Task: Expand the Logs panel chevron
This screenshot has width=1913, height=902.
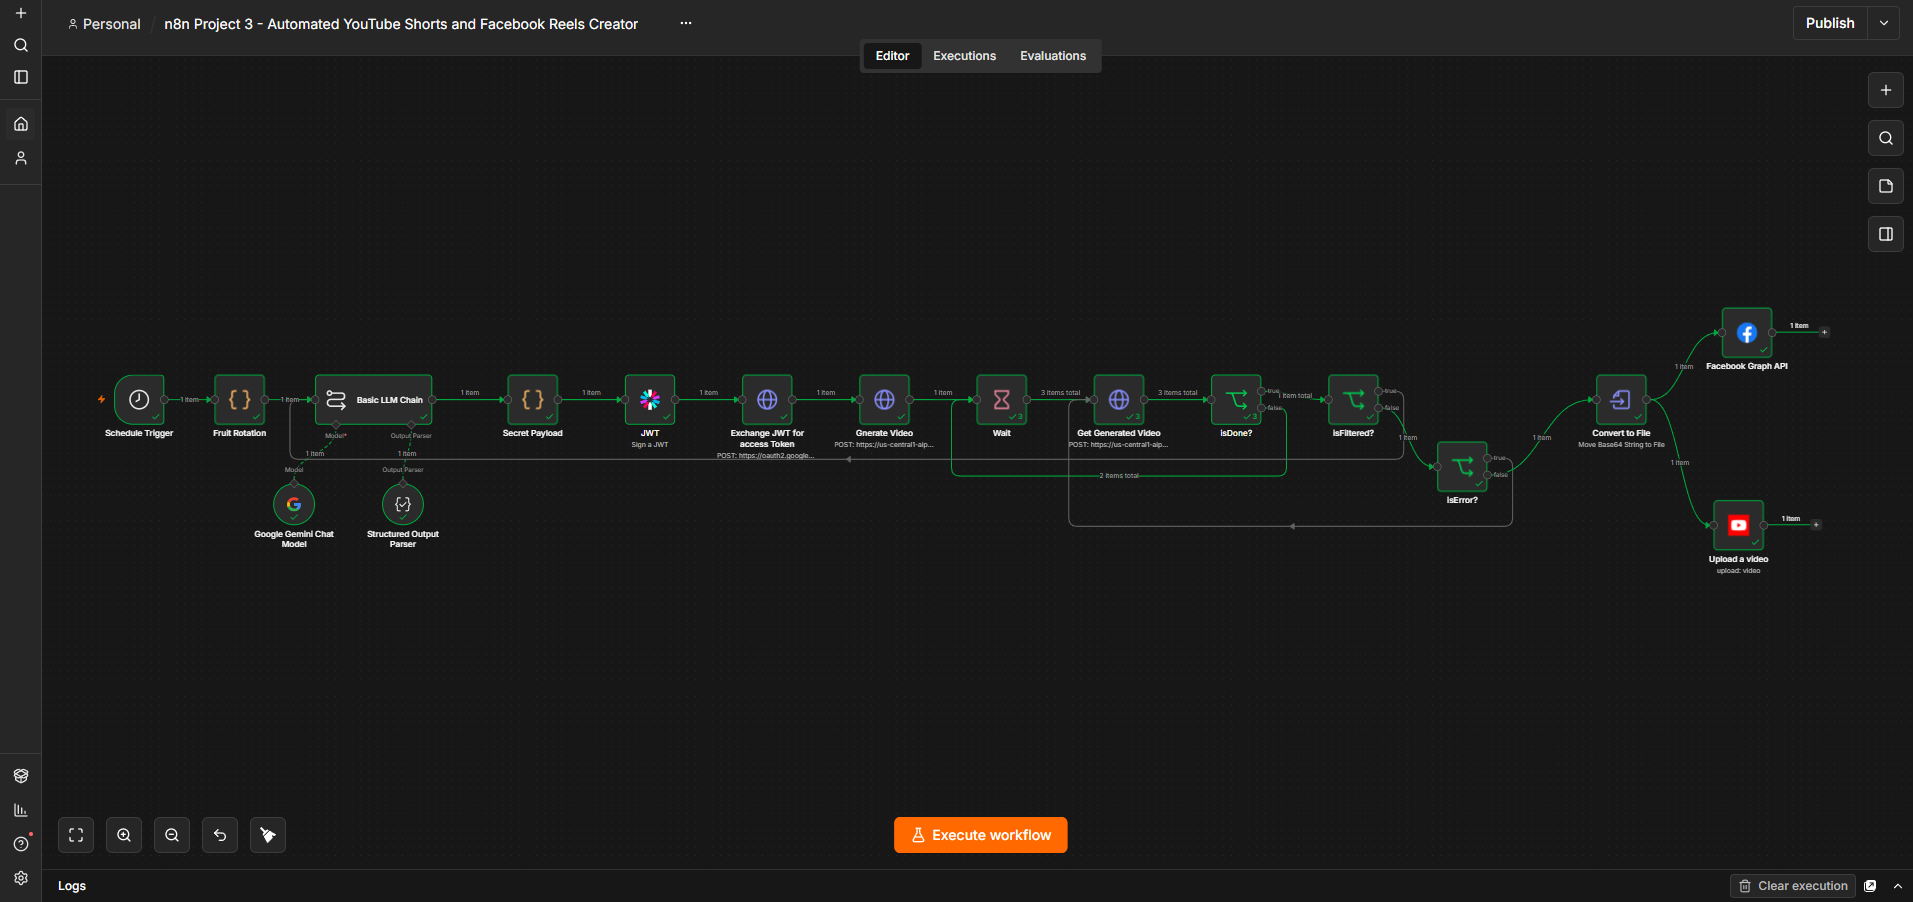Action: point(1898,886)
